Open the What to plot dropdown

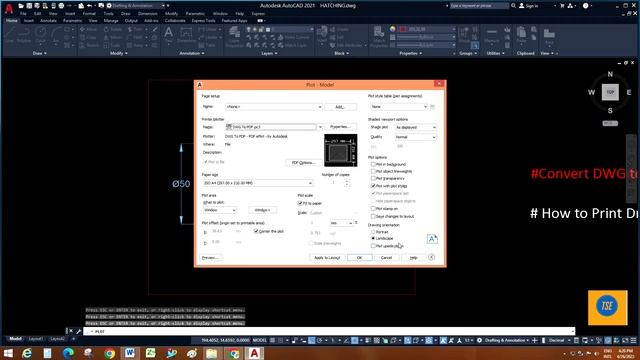(220, 210)
